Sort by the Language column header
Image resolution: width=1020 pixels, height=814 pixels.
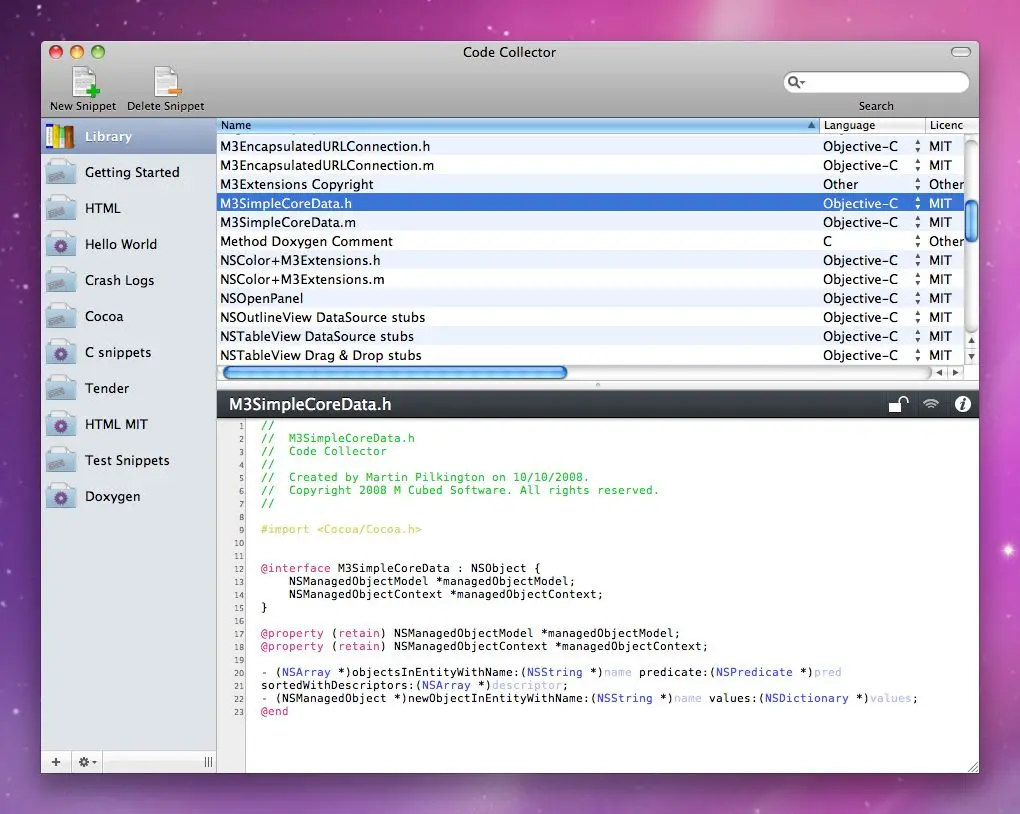point(872,125)
